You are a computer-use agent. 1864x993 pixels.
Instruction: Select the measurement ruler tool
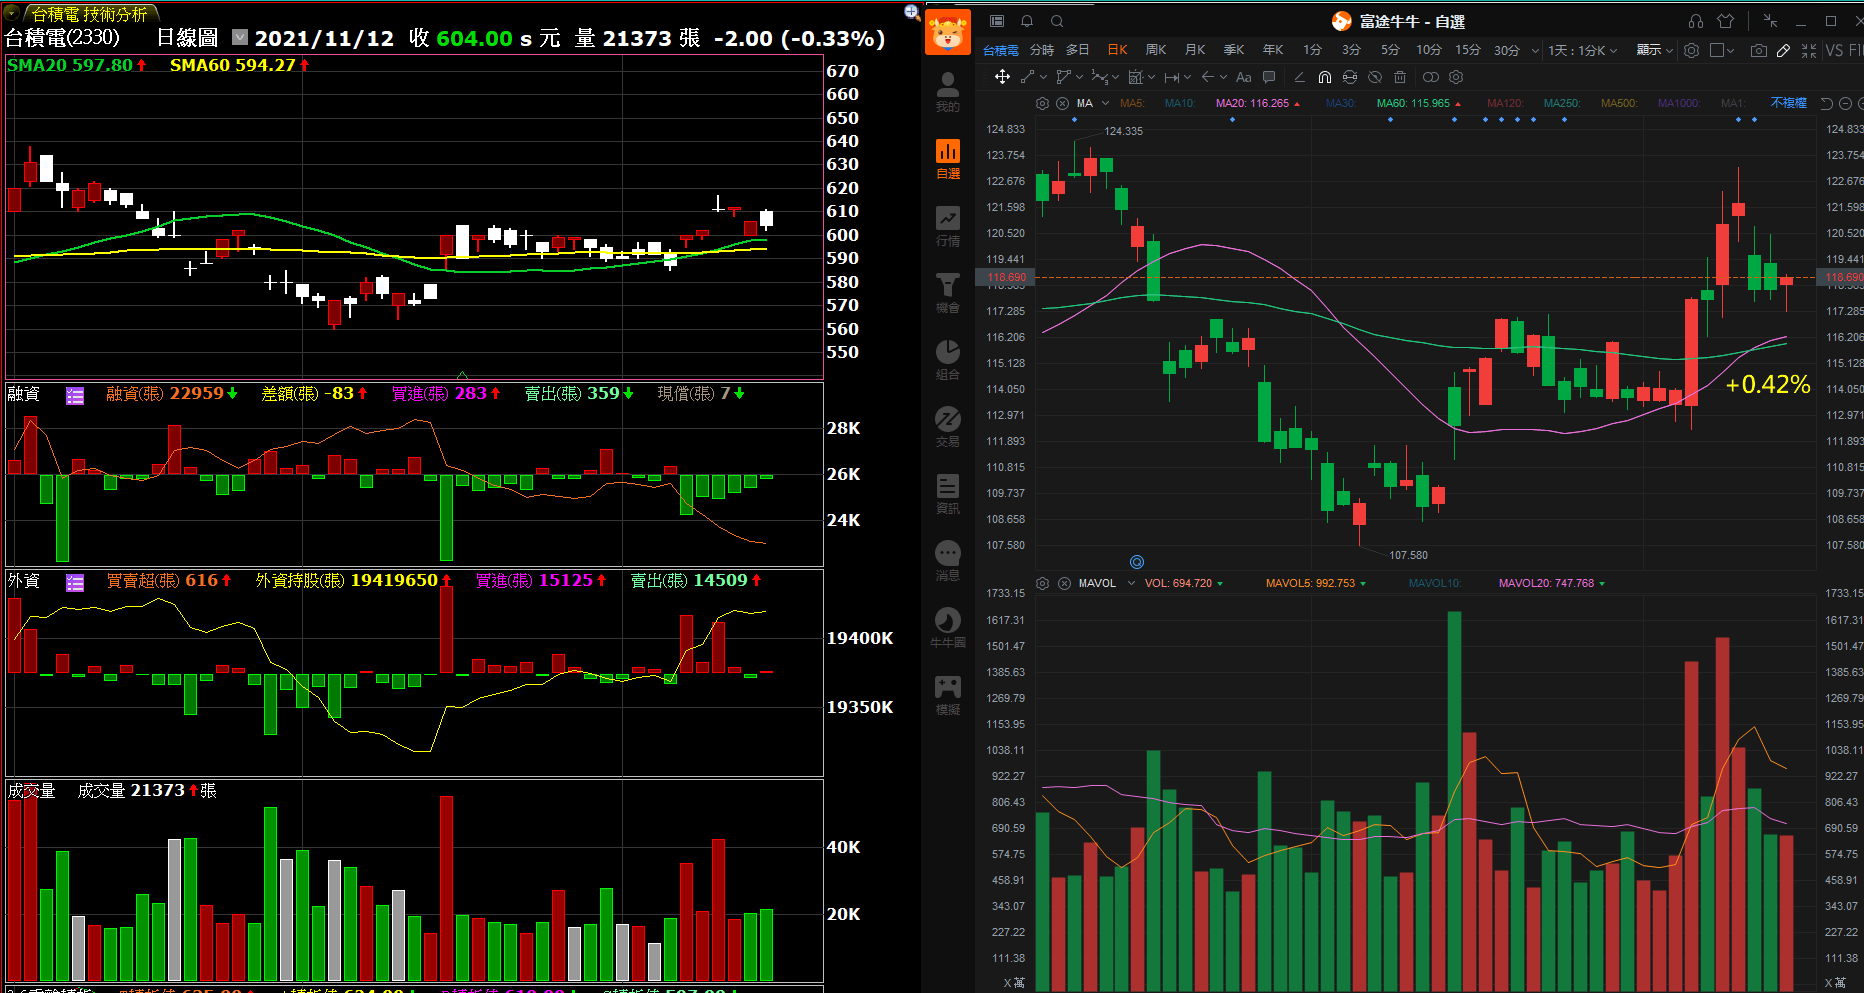coord(1135,77)
